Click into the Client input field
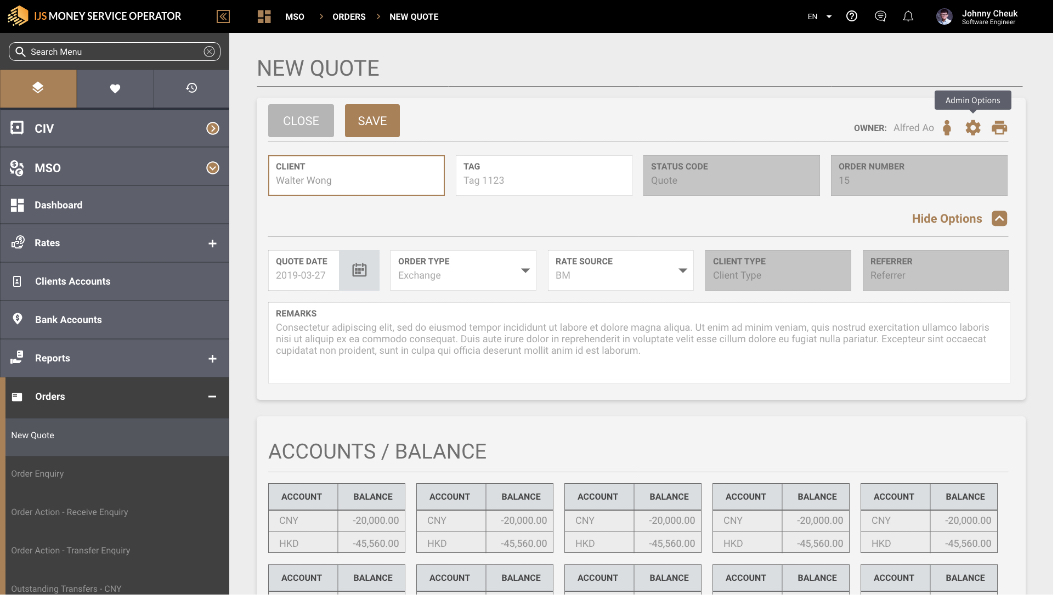Screen dimensions: 1054x595 (356, 181)
